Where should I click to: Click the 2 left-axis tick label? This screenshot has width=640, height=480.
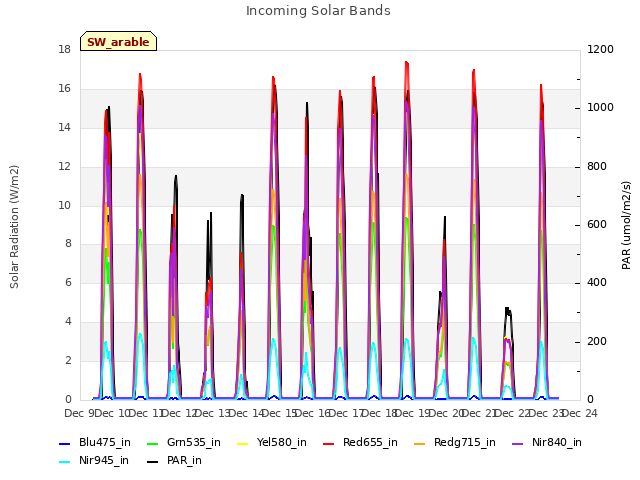coord(68,361)
